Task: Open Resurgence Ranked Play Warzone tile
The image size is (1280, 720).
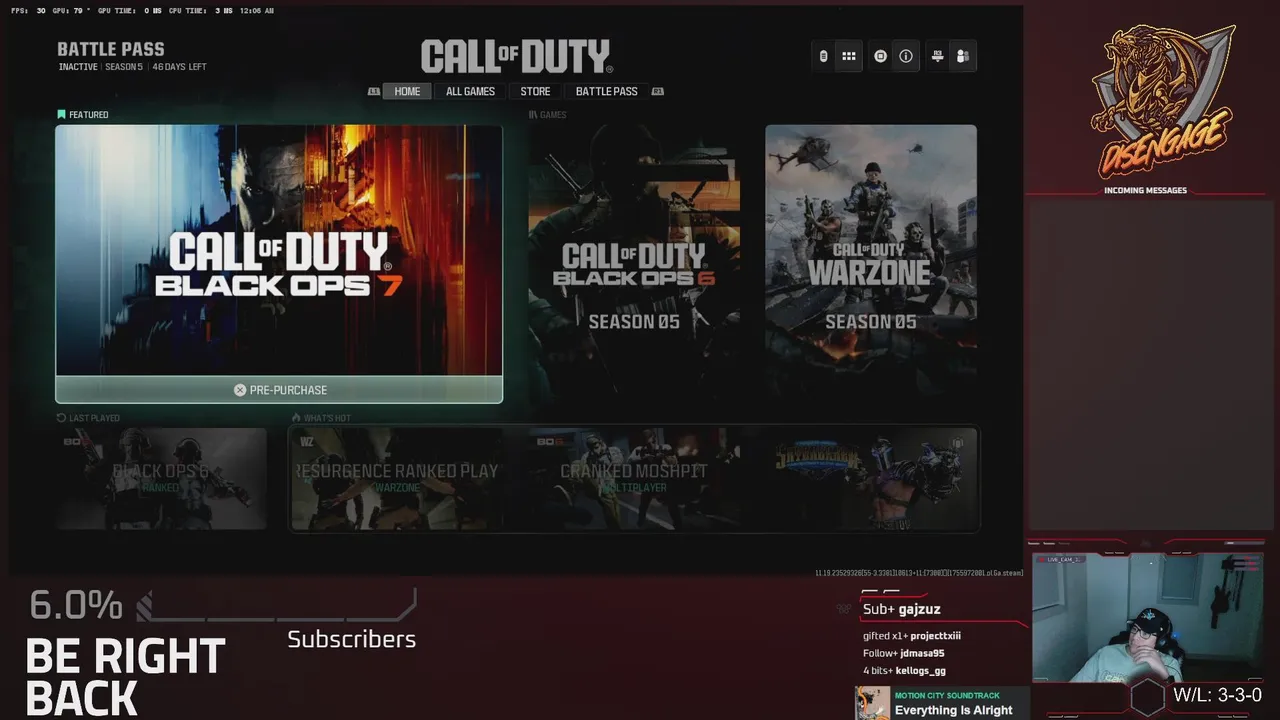Action: [x=397, y=479]
